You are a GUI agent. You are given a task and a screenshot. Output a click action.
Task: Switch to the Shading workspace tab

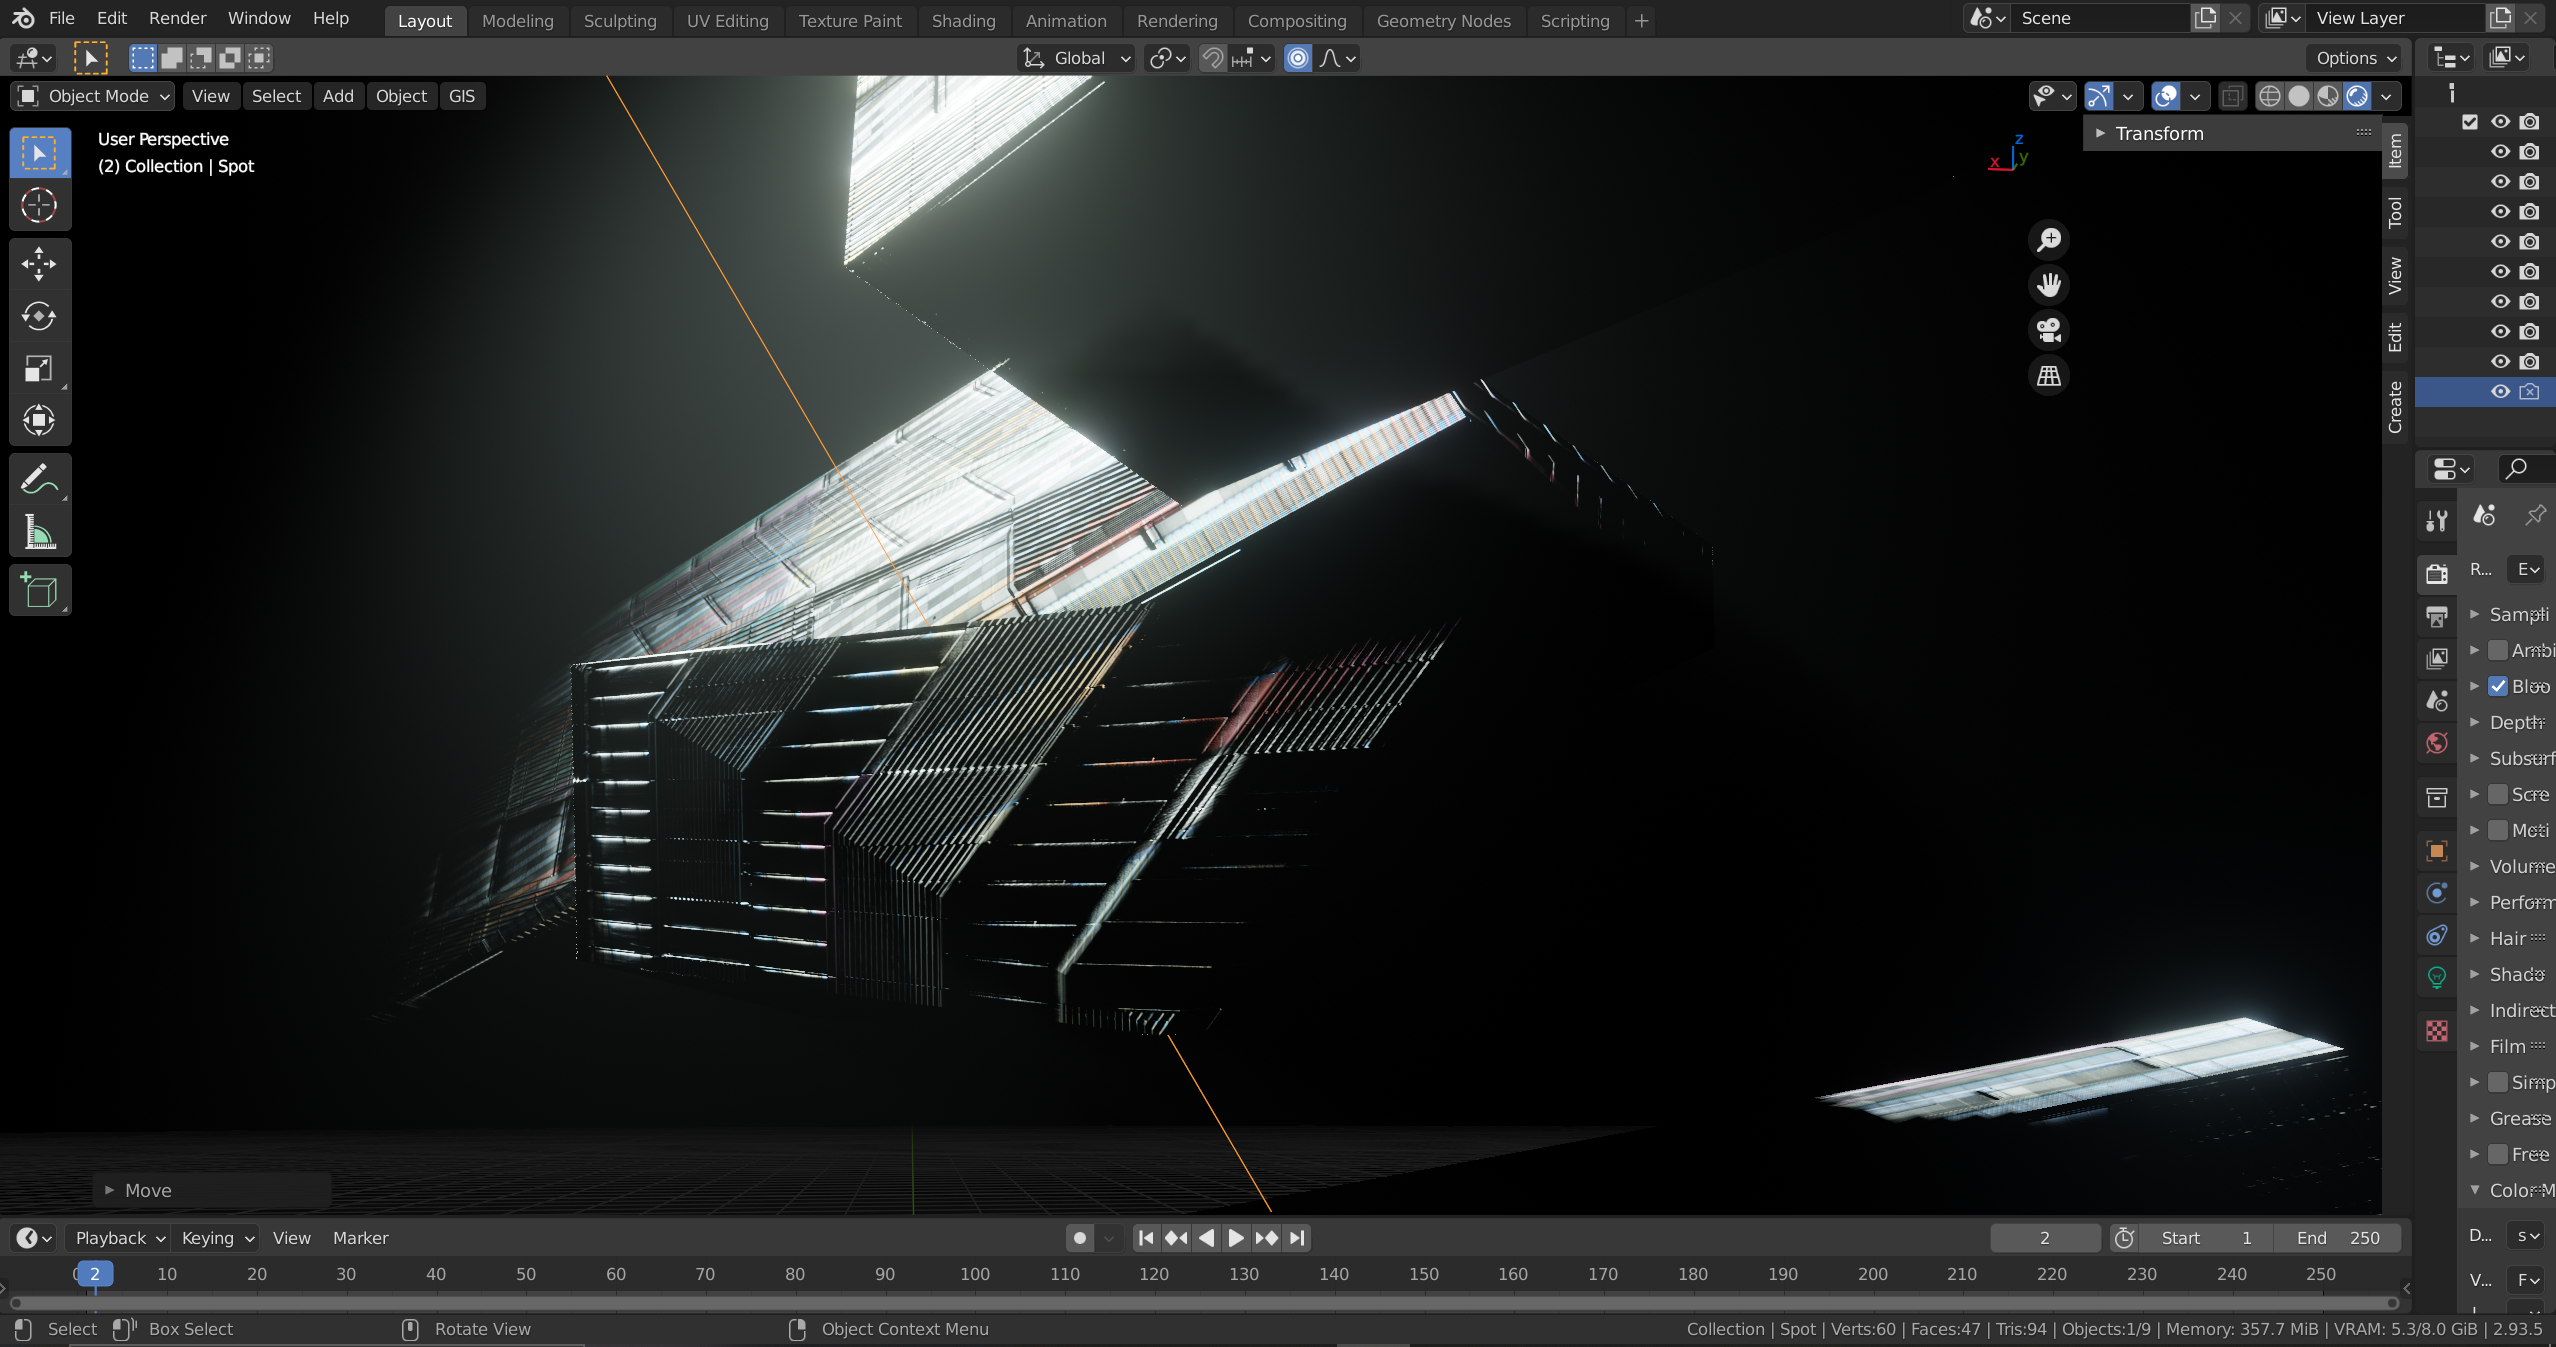click(x=962, y=20)
